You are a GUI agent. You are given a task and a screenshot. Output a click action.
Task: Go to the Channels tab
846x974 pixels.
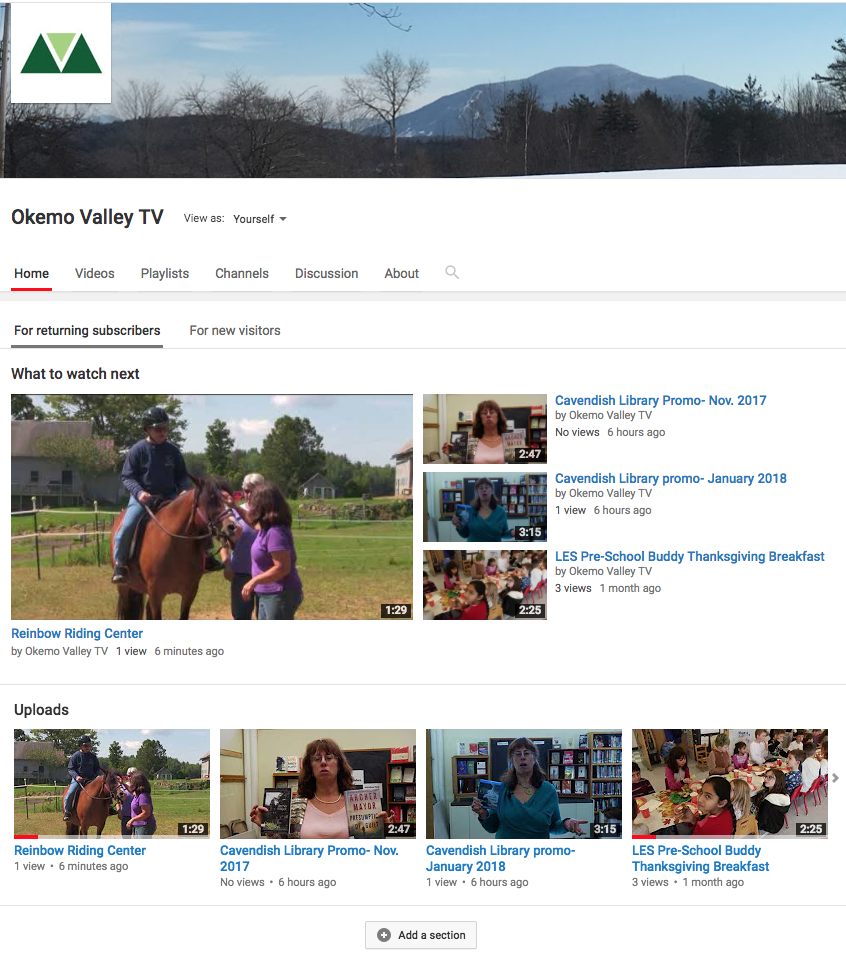pyautogui.click(x=242, y=273)
